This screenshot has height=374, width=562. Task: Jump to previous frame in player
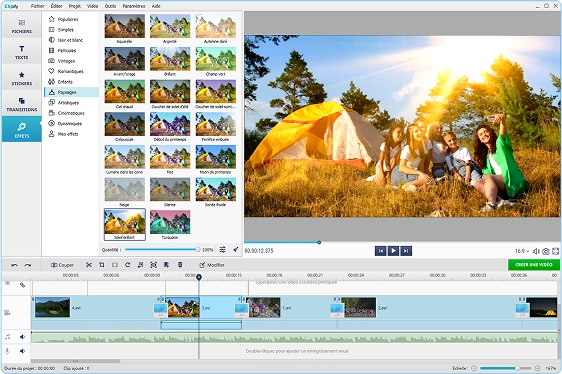point(381,251)
